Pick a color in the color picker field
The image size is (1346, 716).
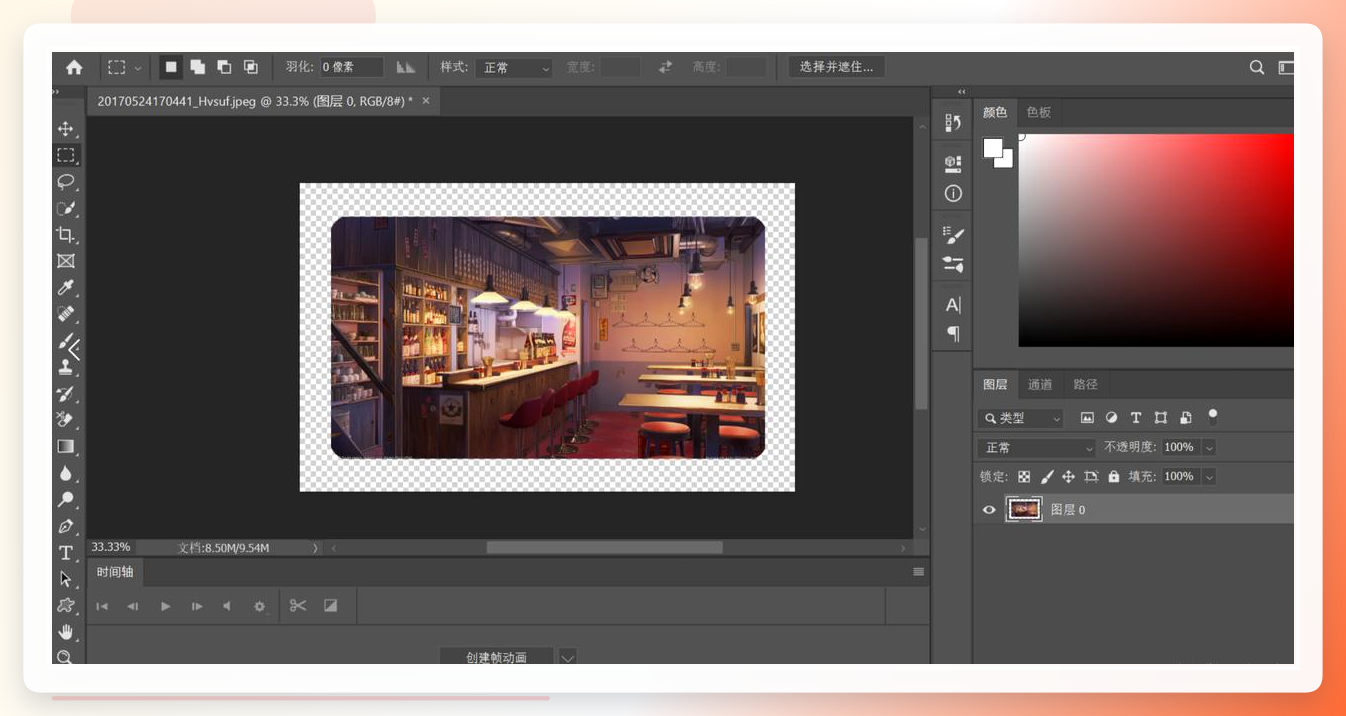pyautogui.click(x=1156, y=240)
